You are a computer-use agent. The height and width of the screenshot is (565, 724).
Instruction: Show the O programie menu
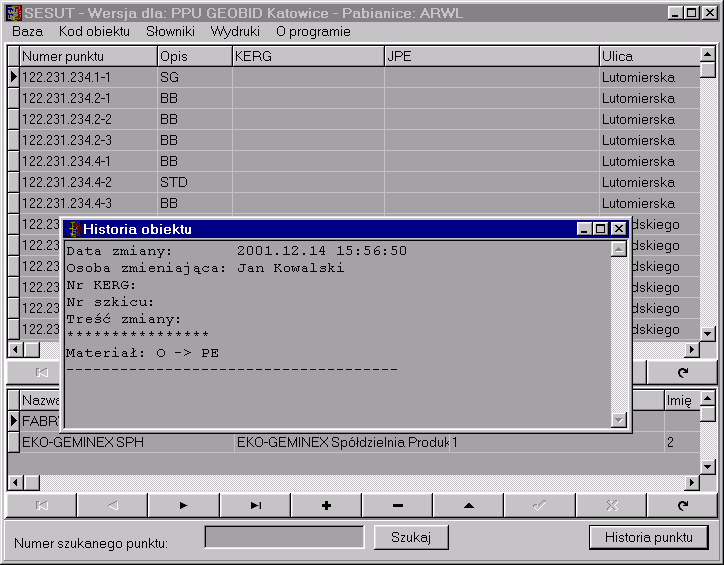[313, 31]
